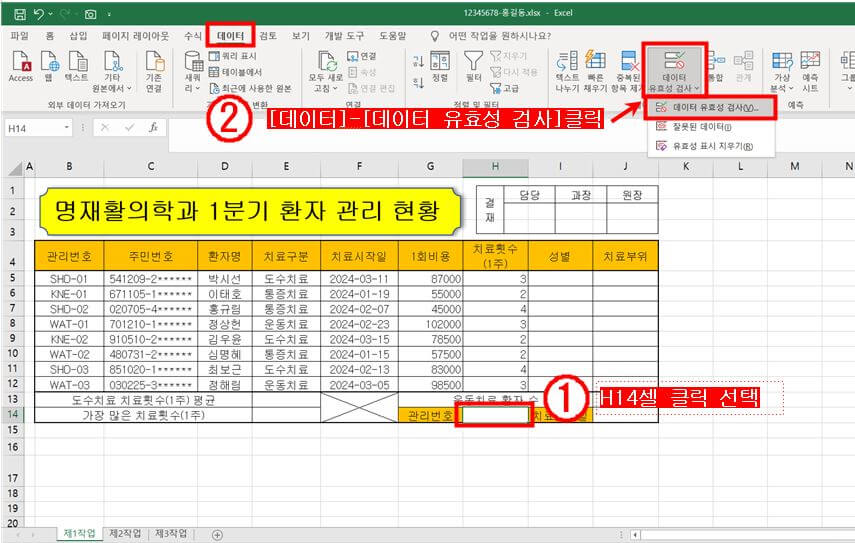Viewport: 855px width, 543px height.
Task: Click cell containing SHD-01
Action: point(69,279)
